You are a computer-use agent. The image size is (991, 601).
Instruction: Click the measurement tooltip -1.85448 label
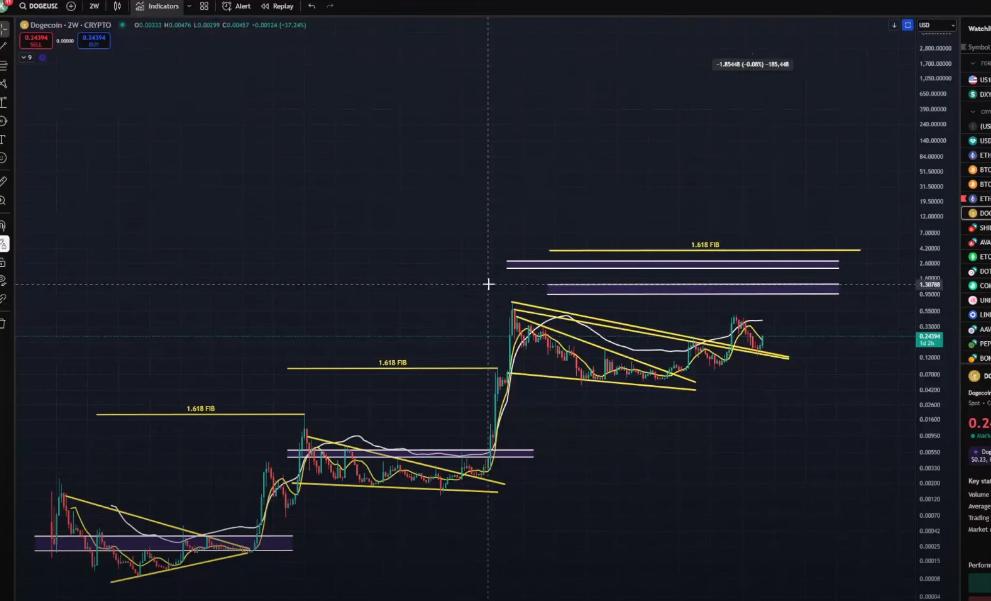(752, 64)
